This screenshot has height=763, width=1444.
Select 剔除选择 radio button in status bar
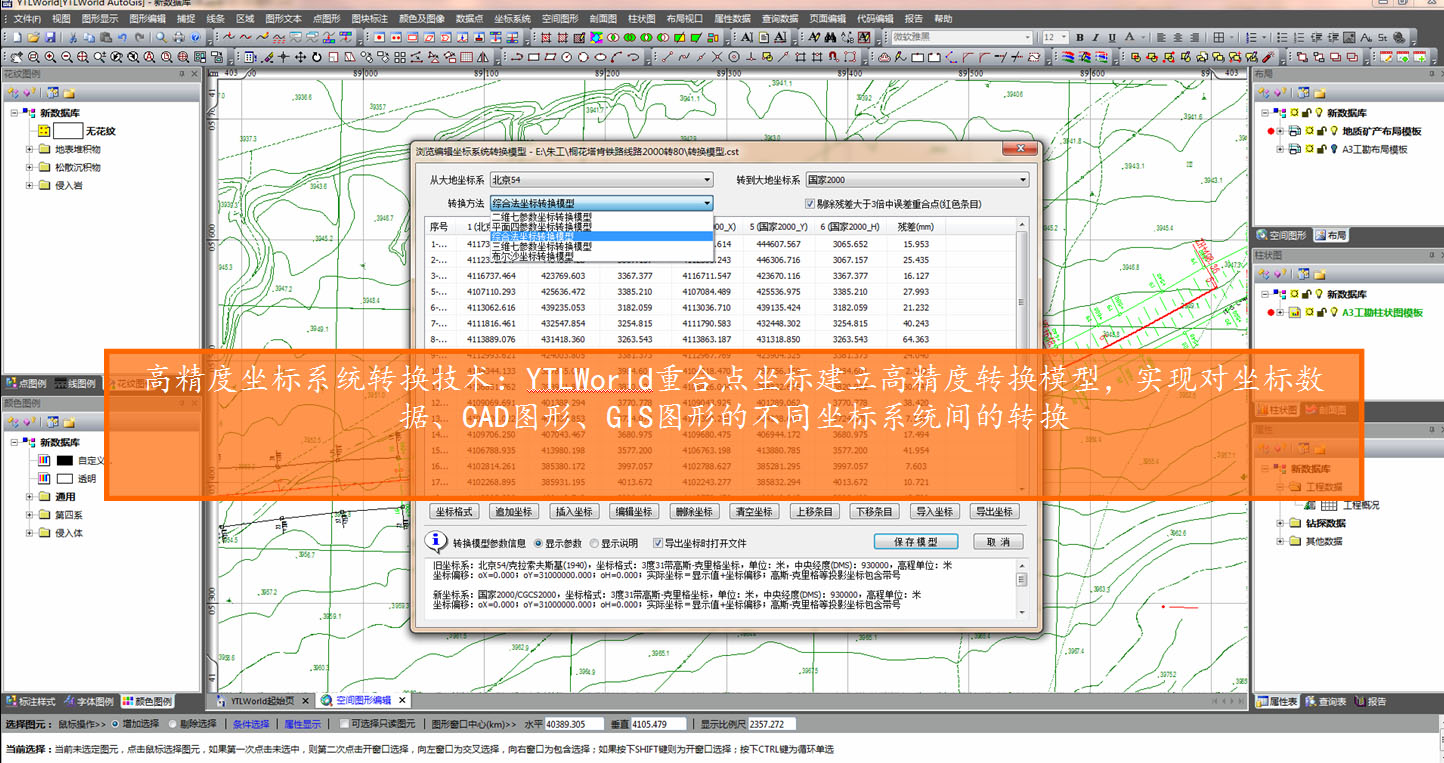173,724
